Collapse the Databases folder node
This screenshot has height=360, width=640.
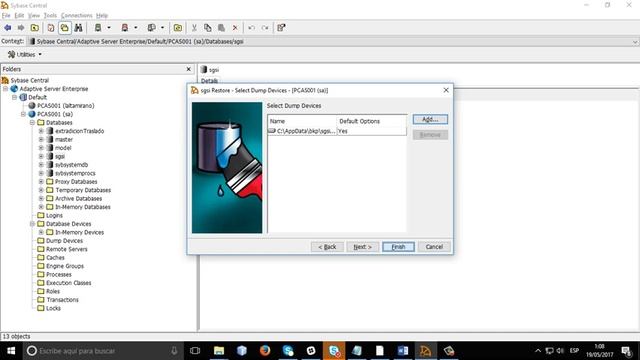[32, 122]
